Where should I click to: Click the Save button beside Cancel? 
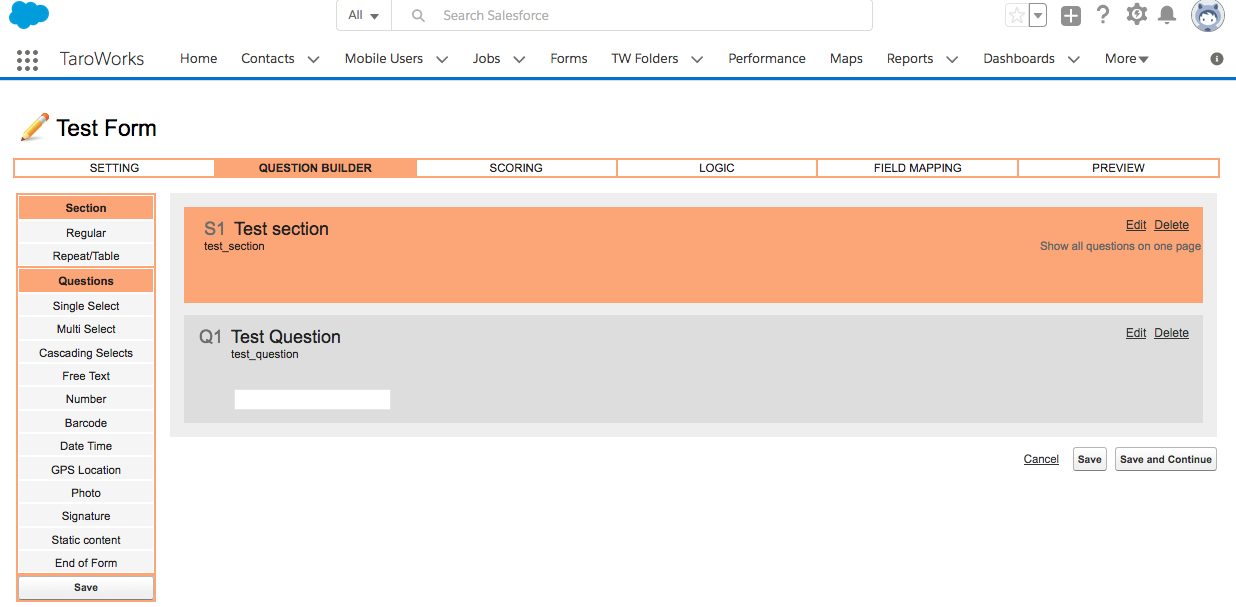[x=1090, y=459]
